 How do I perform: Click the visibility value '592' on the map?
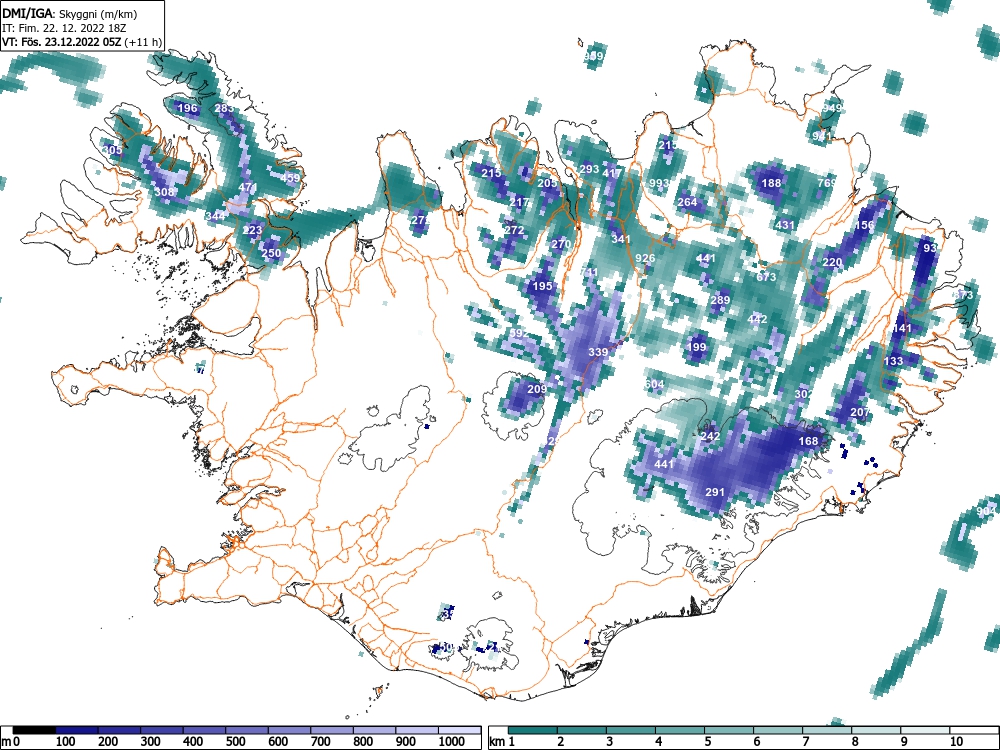tap(519, 333)
